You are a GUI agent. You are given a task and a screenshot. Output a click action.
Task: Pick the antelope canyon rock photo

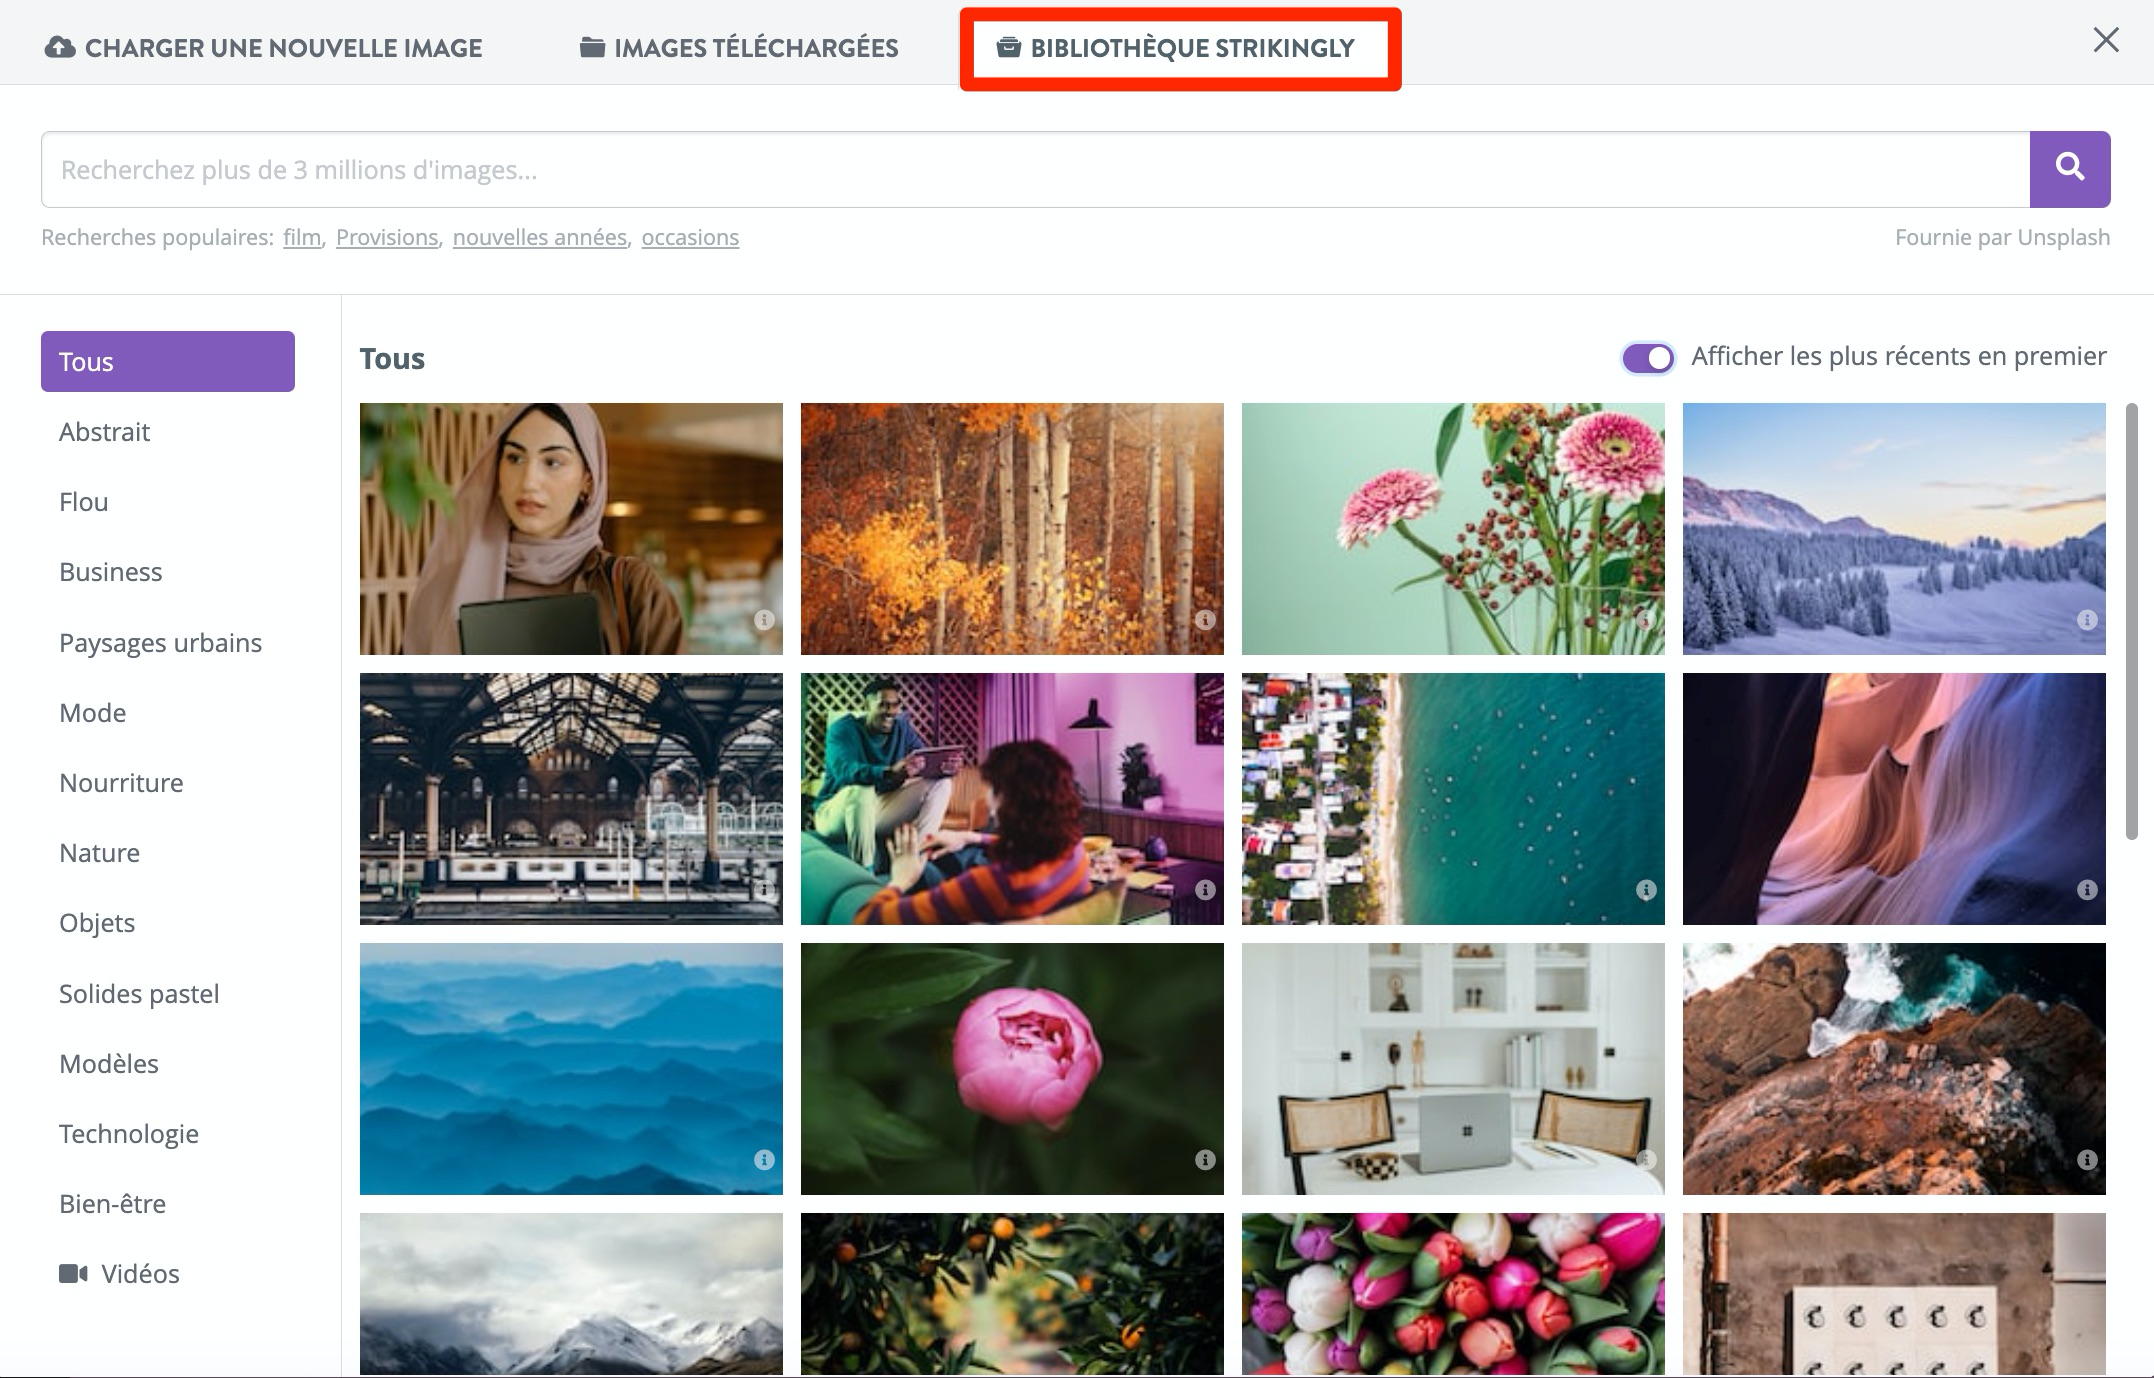(x=1894, y=799)
